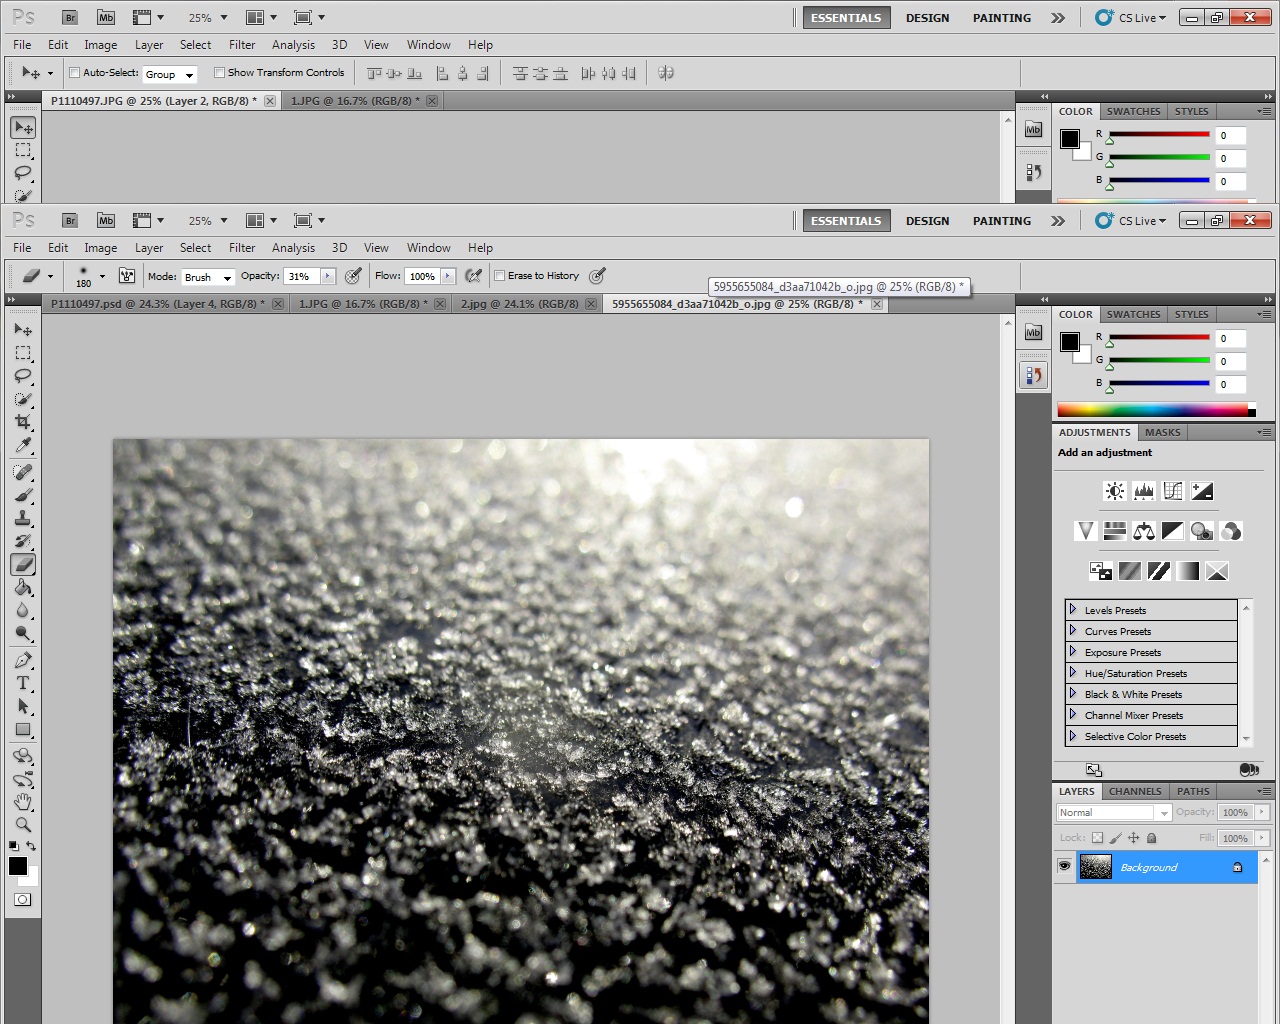Open the Flow slider arrow beside 100%
1280x1024 pixels.
click(x=448, y=276)
